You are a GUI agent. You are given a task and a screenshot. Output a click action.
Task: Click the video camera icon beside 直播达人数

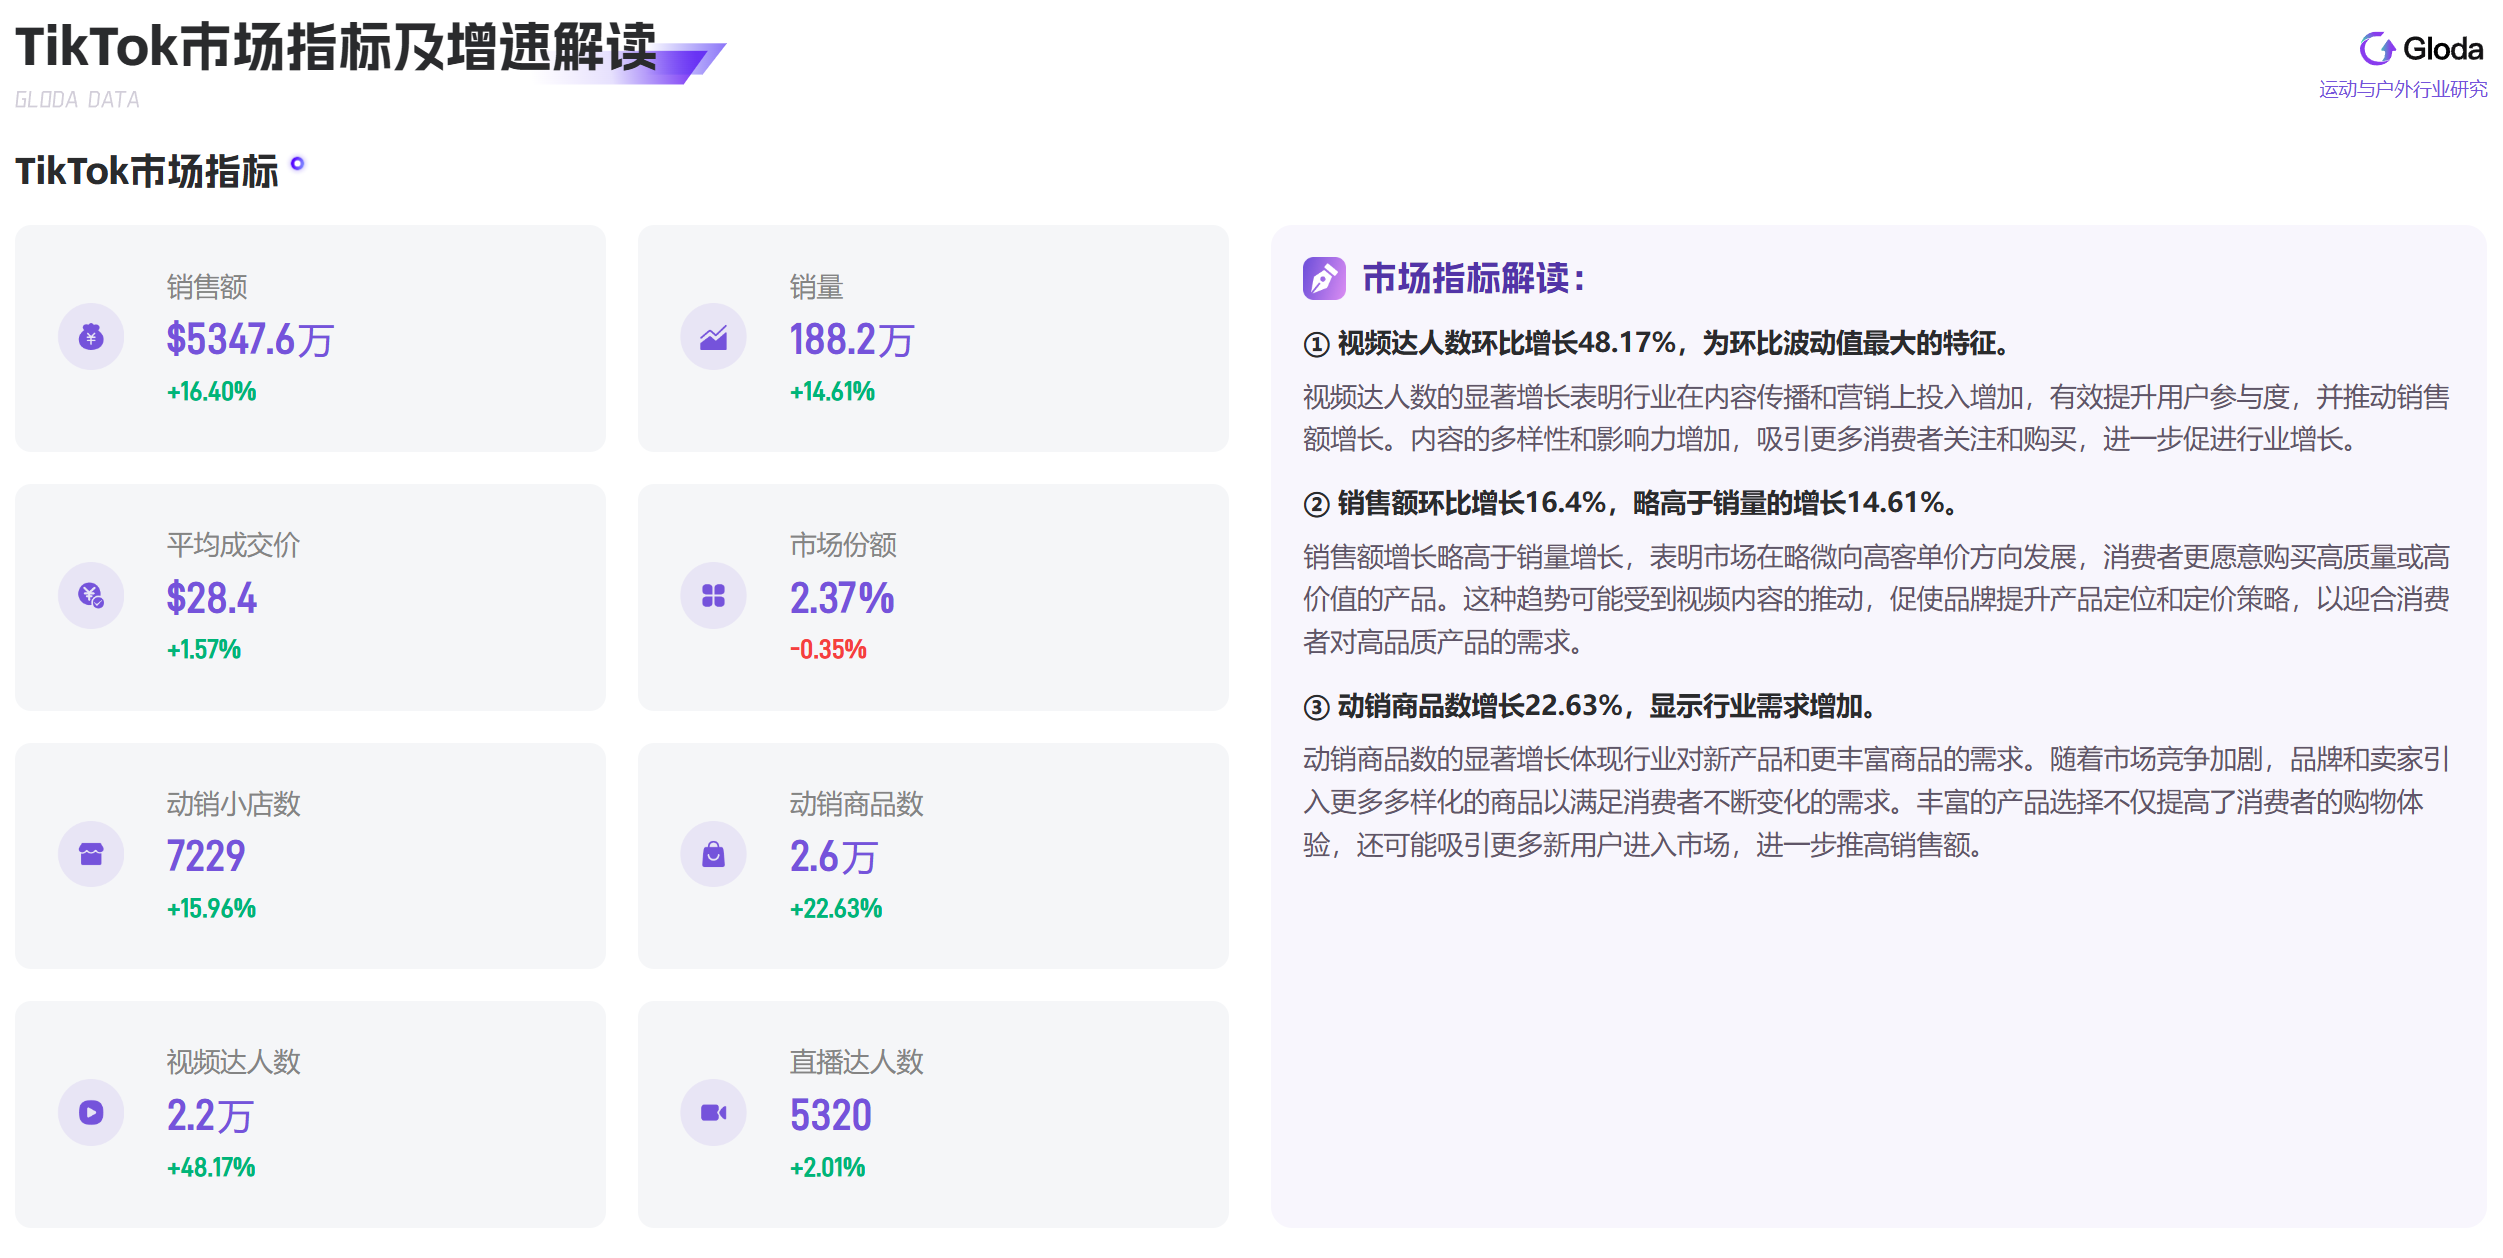click(x=713, y=1113)
